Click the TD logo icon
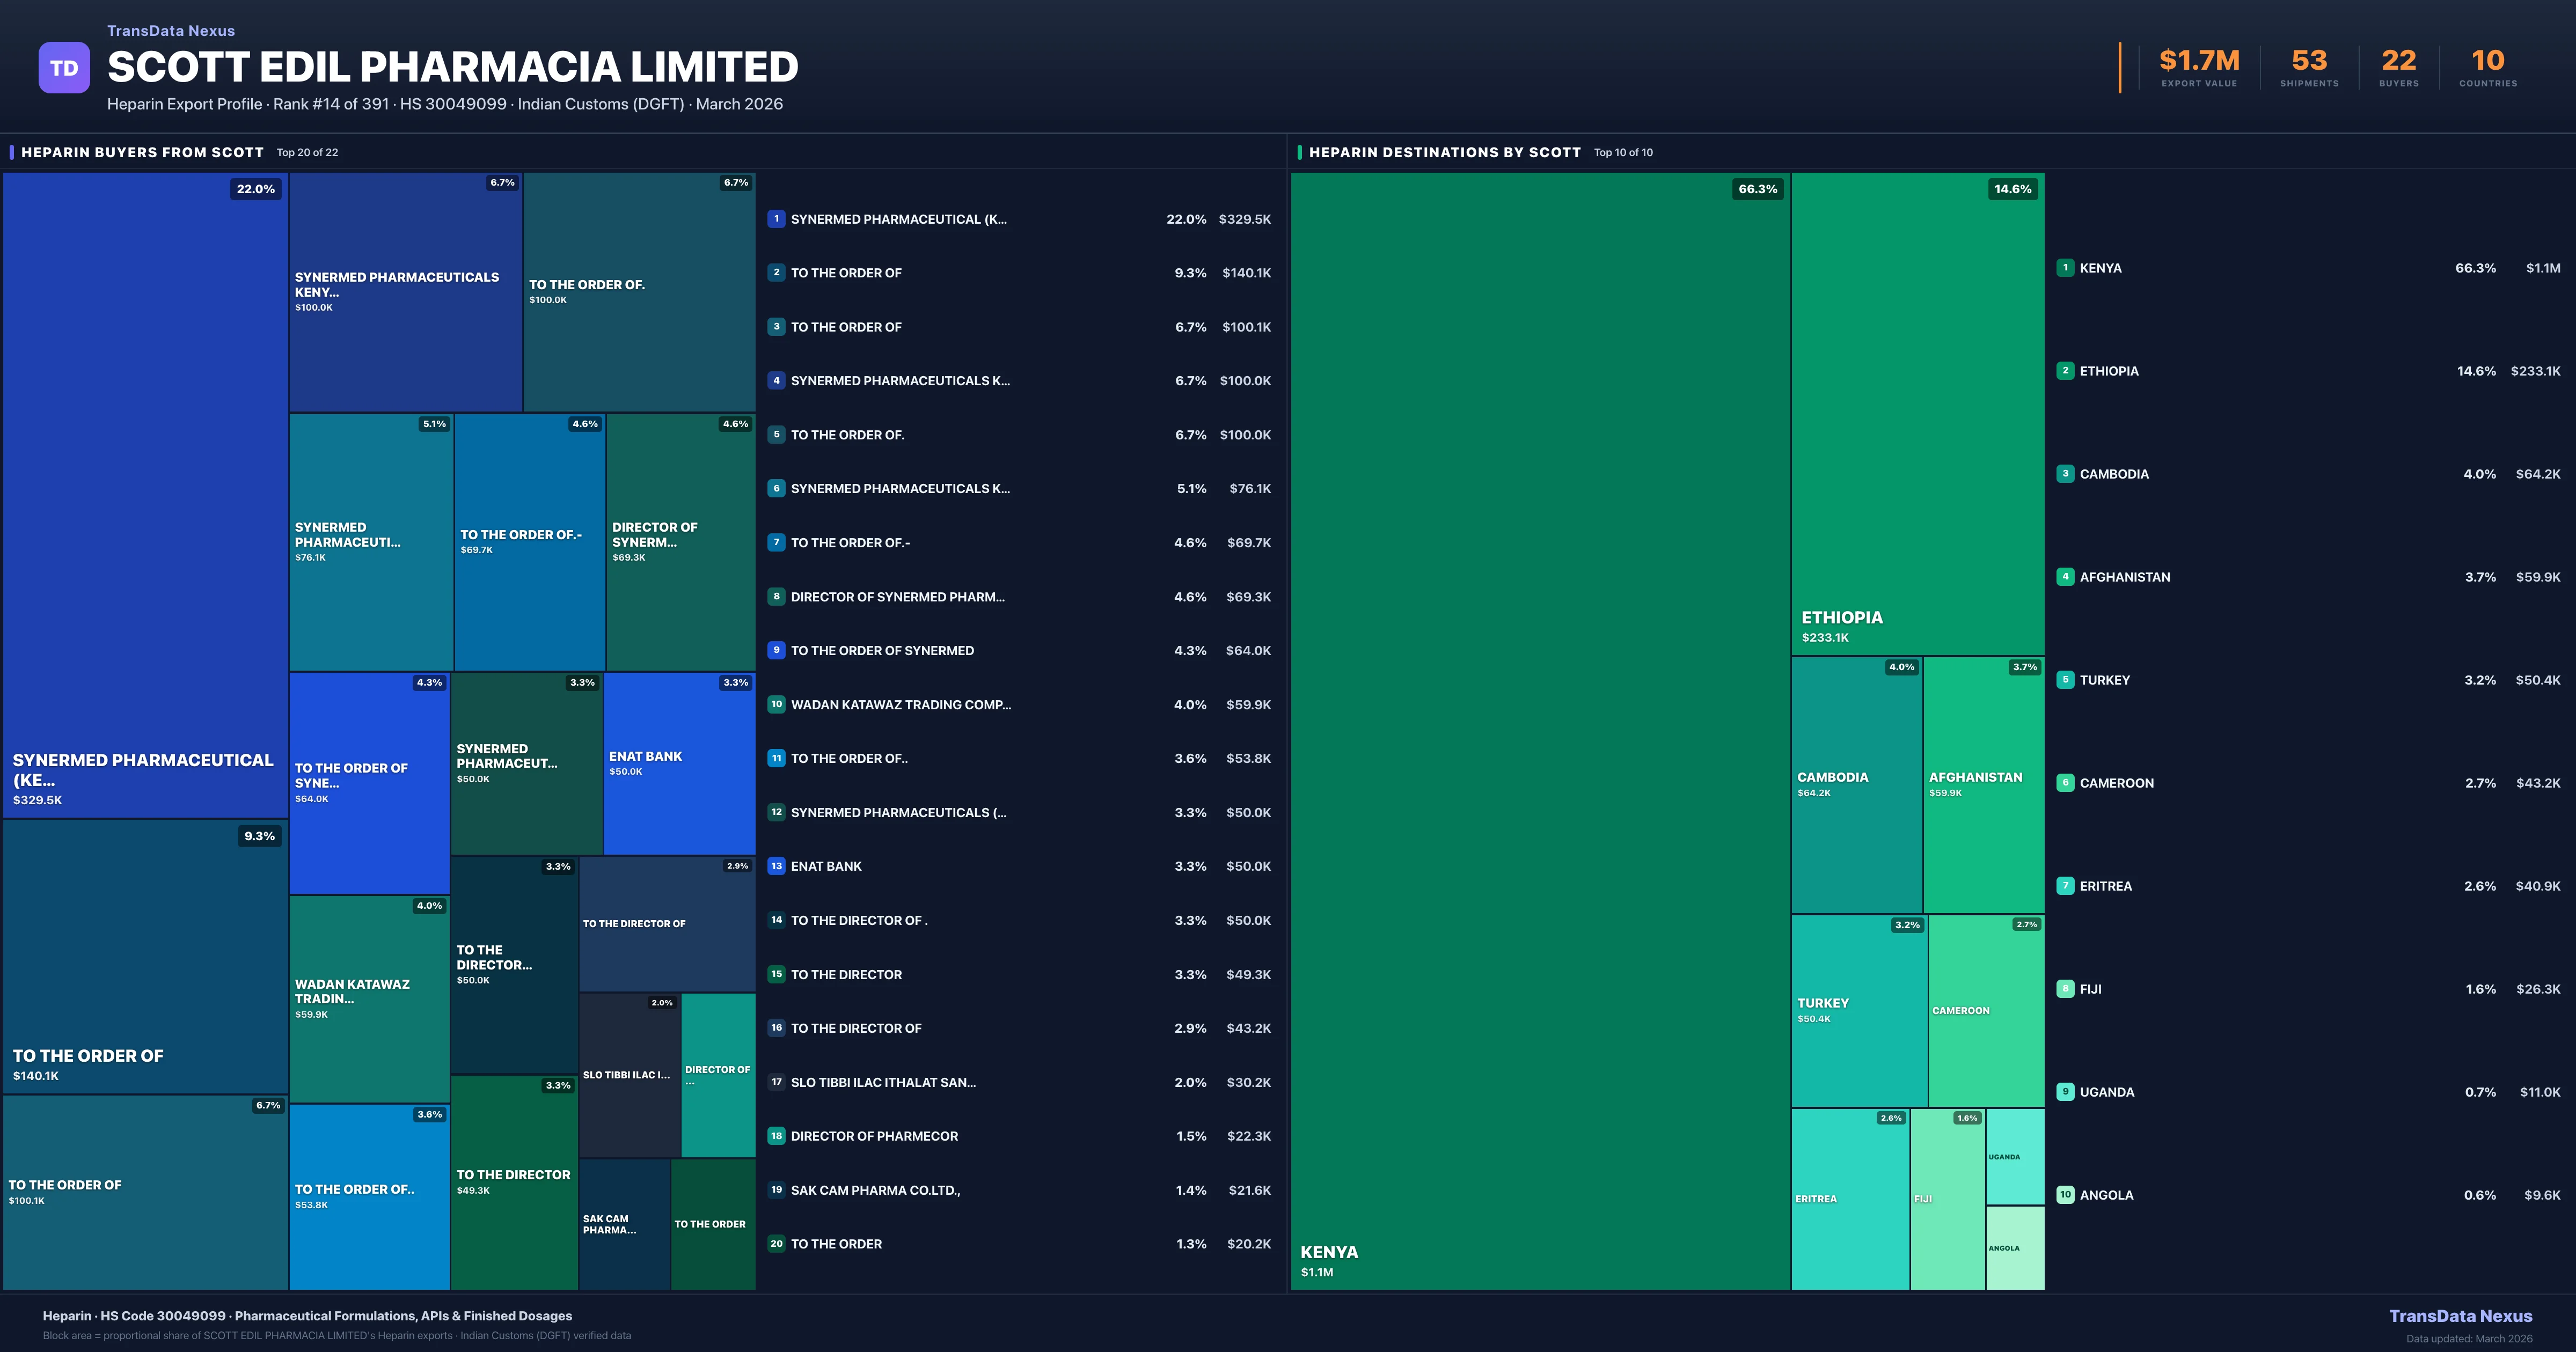 point(64,68)
